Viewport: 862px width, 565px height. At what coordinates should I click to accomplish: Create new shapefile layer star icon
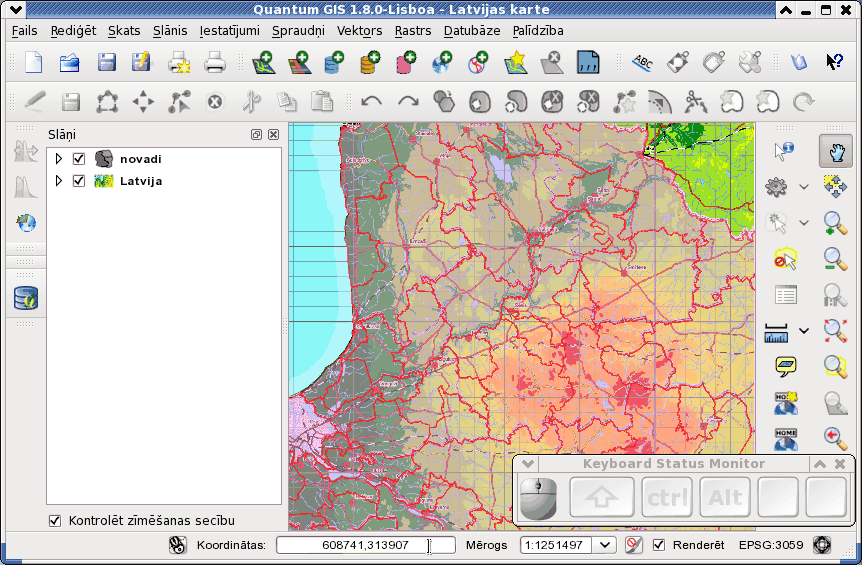click(x=516, y=62)
